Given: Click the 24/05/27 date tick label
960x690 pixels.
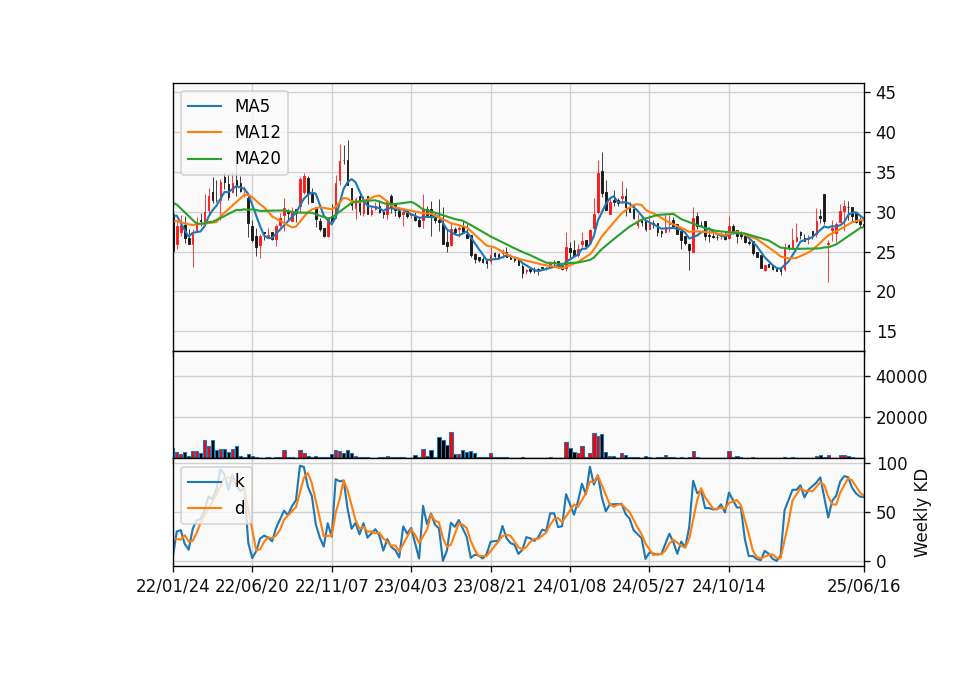Looking at the screenshot, I should coord(648,586).
